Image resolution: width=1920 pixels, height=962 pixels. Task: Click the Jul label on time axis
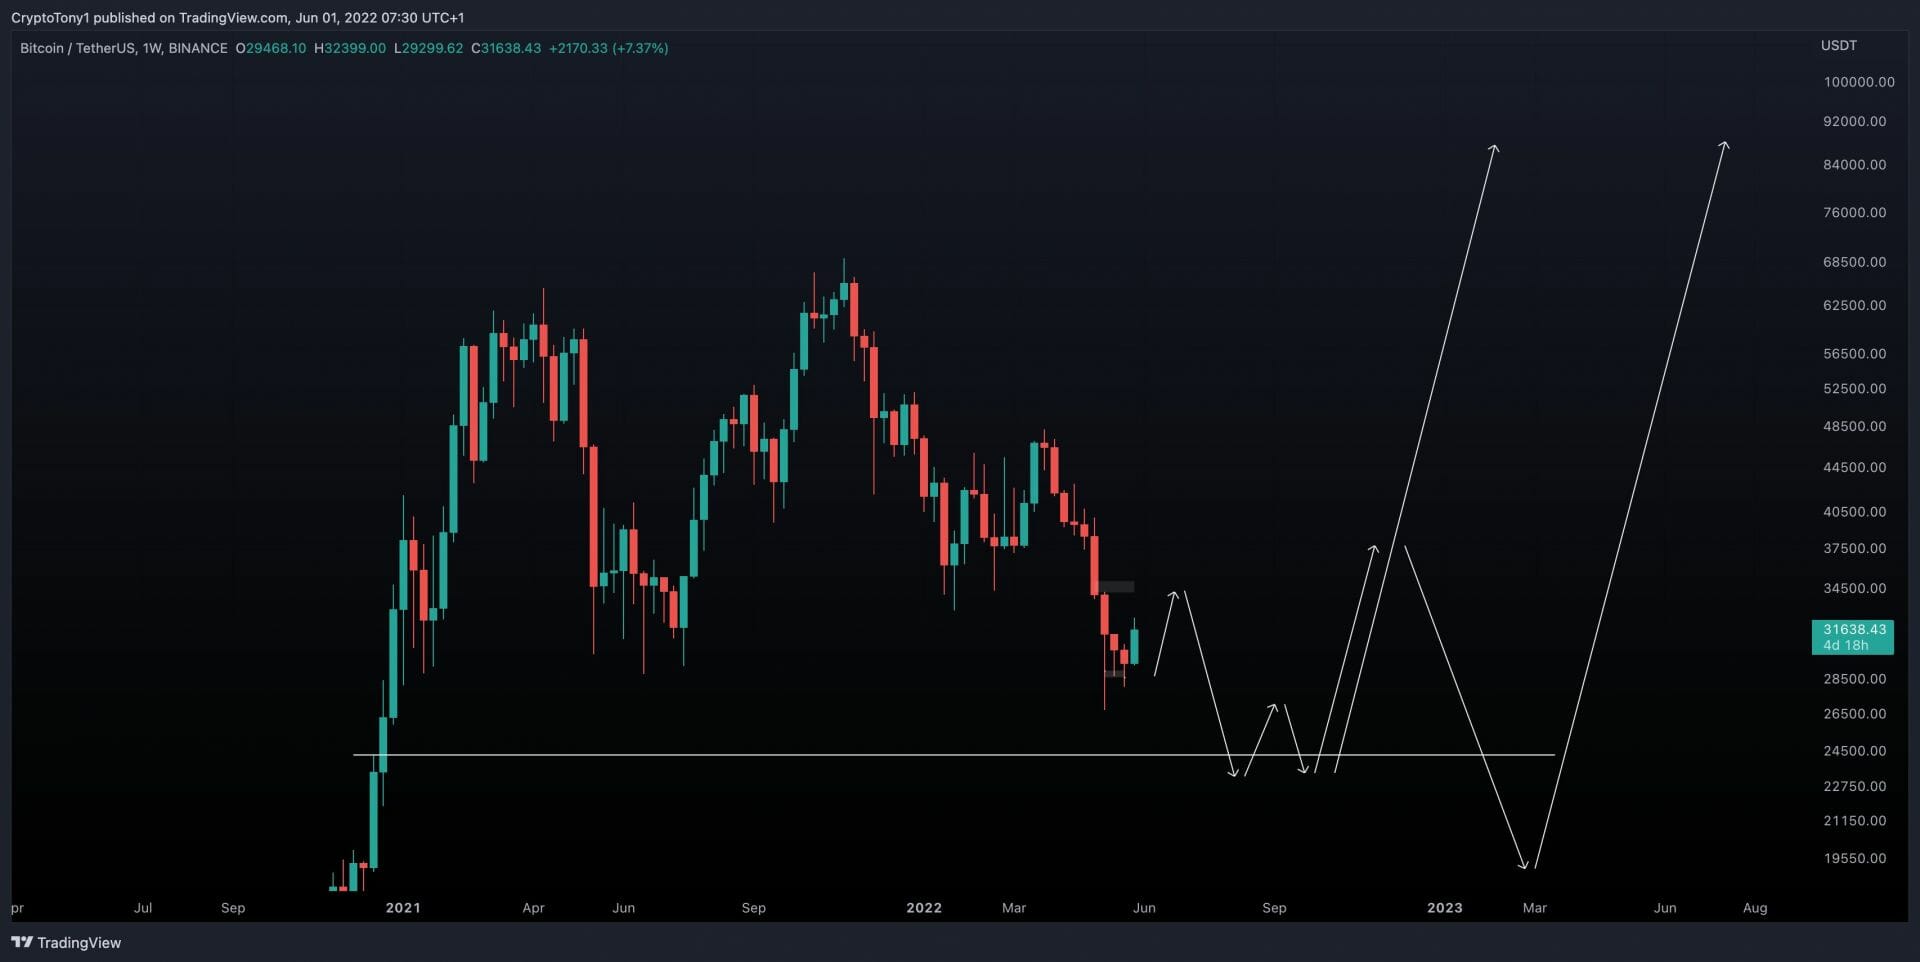click(143, 908)
